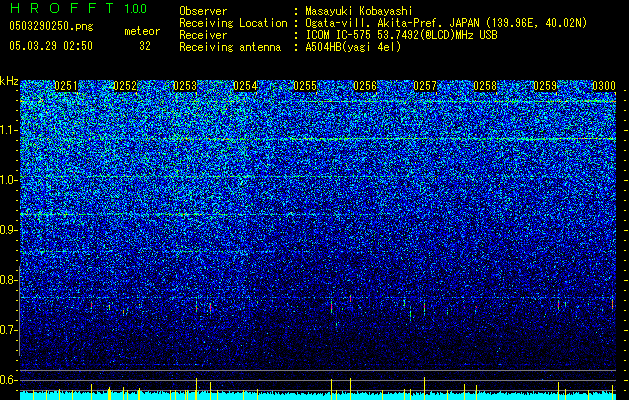Click the 1.0 kHz axis label
Screen dimensions: 629x400
tap(9, 180)
